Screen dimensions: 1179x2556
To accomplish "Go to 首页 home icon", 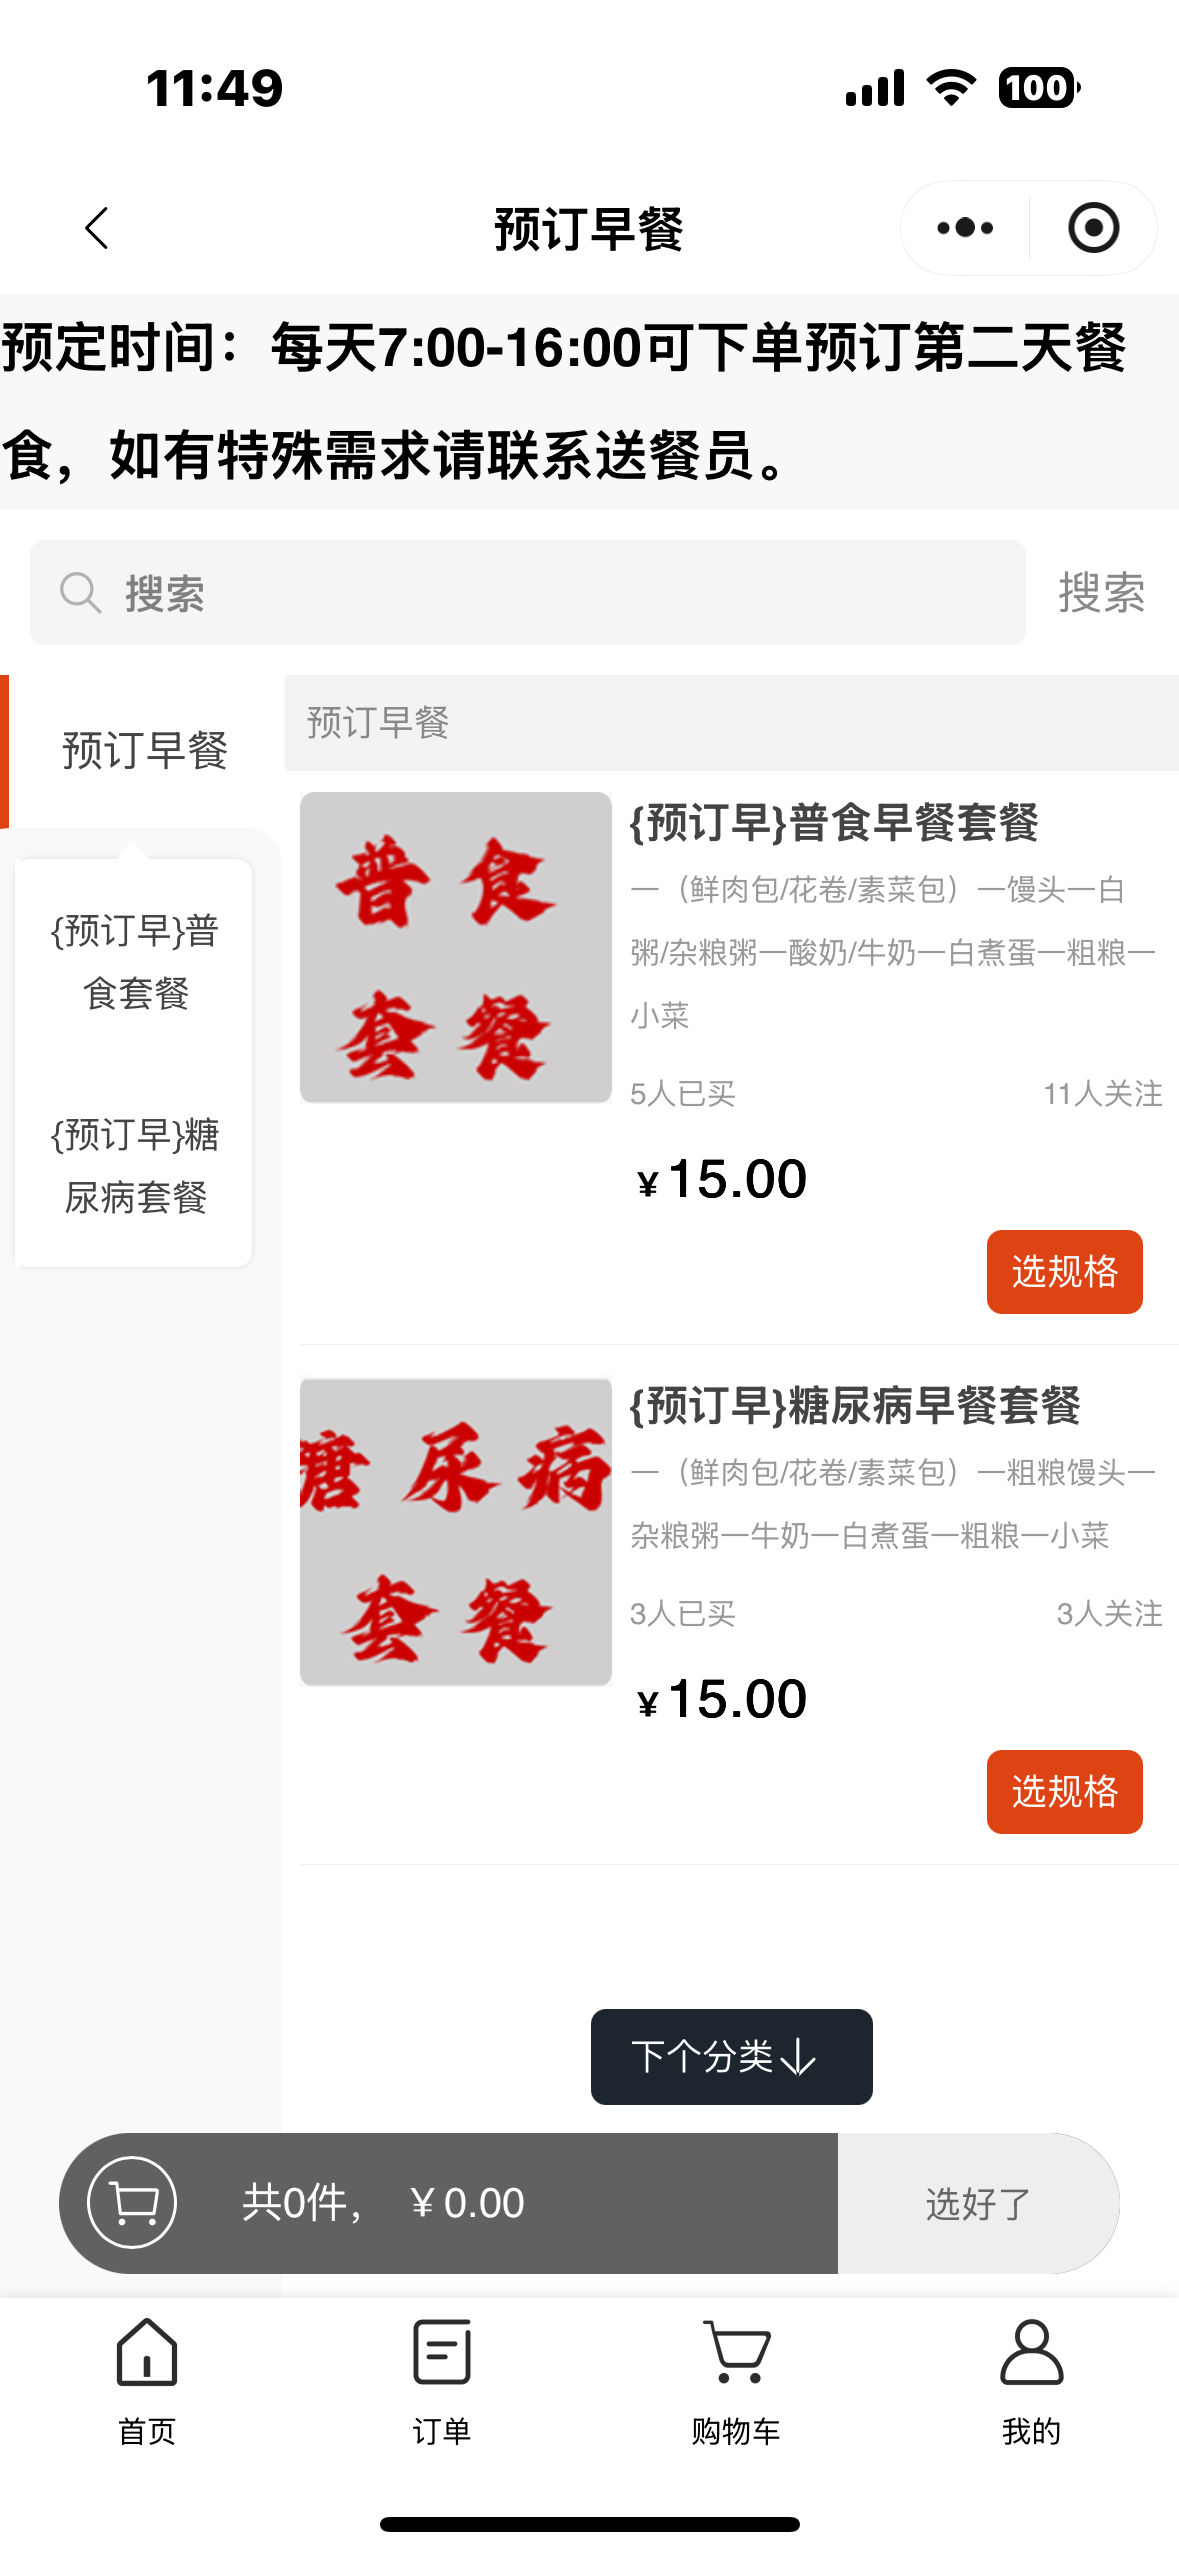I will pyautogui.click(x=147, y=2353).
